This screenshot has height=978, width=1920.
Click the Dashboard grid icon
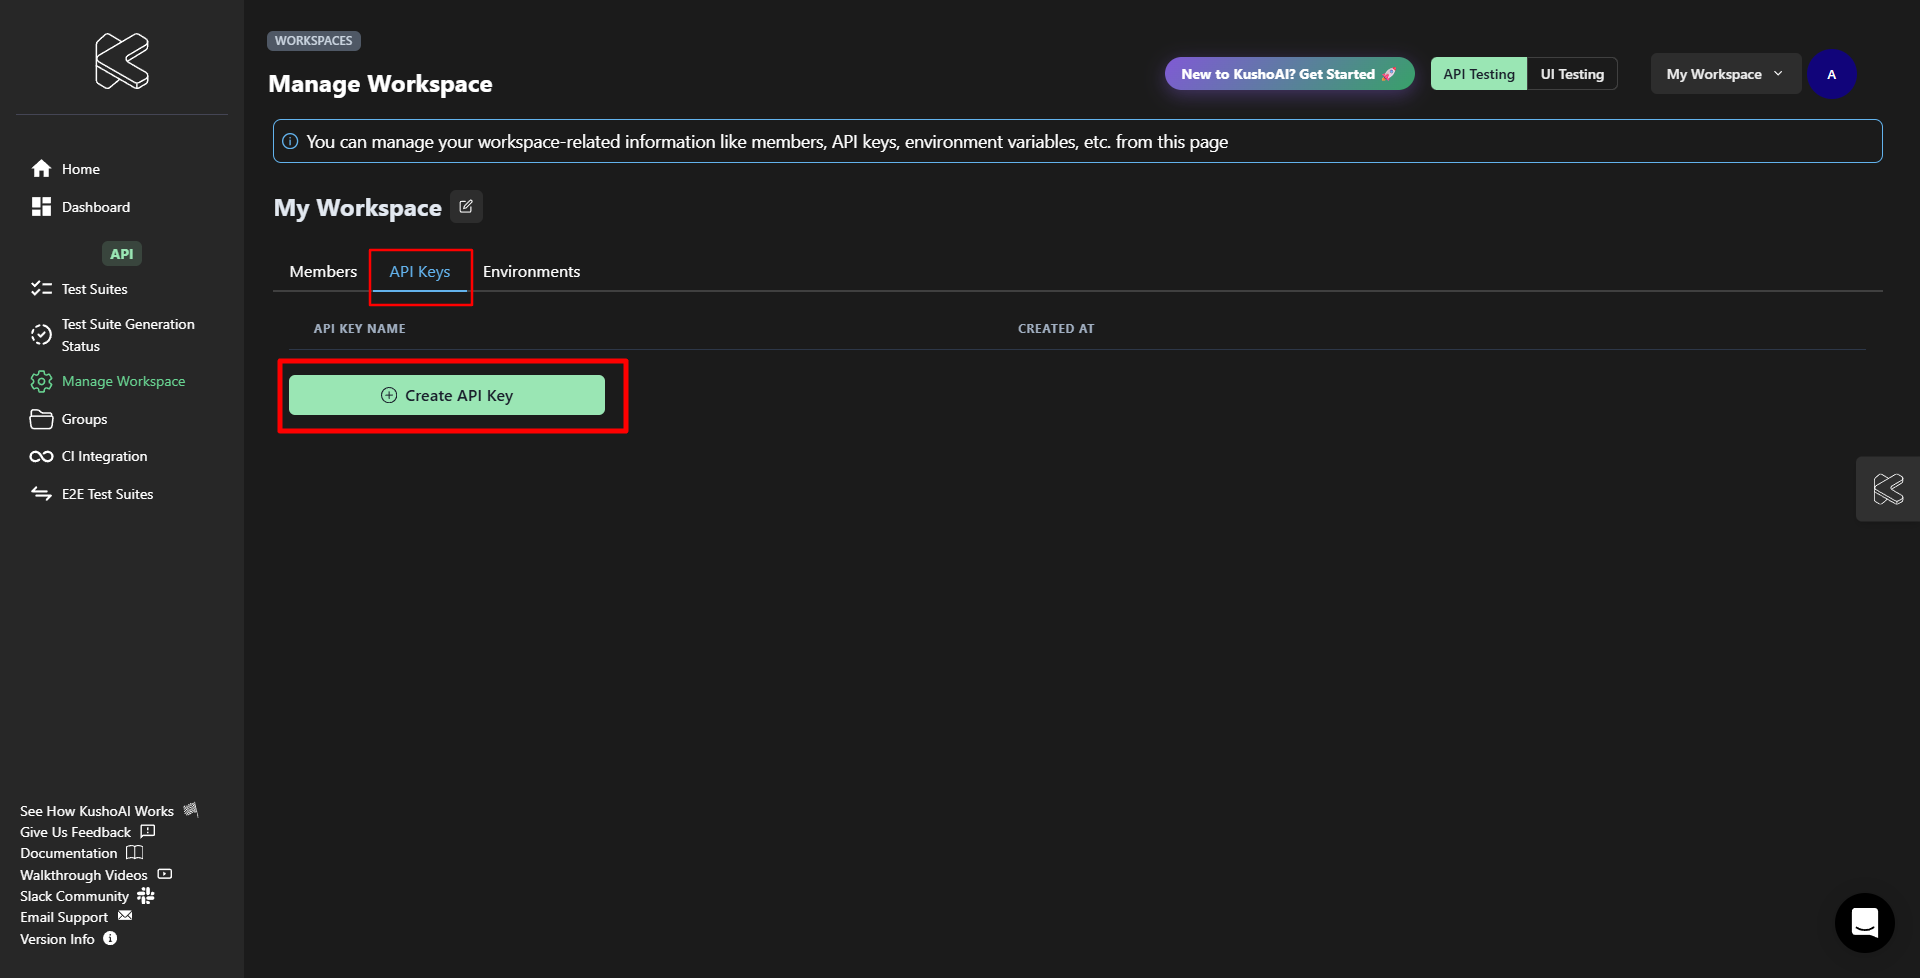[x=41, y=207]
